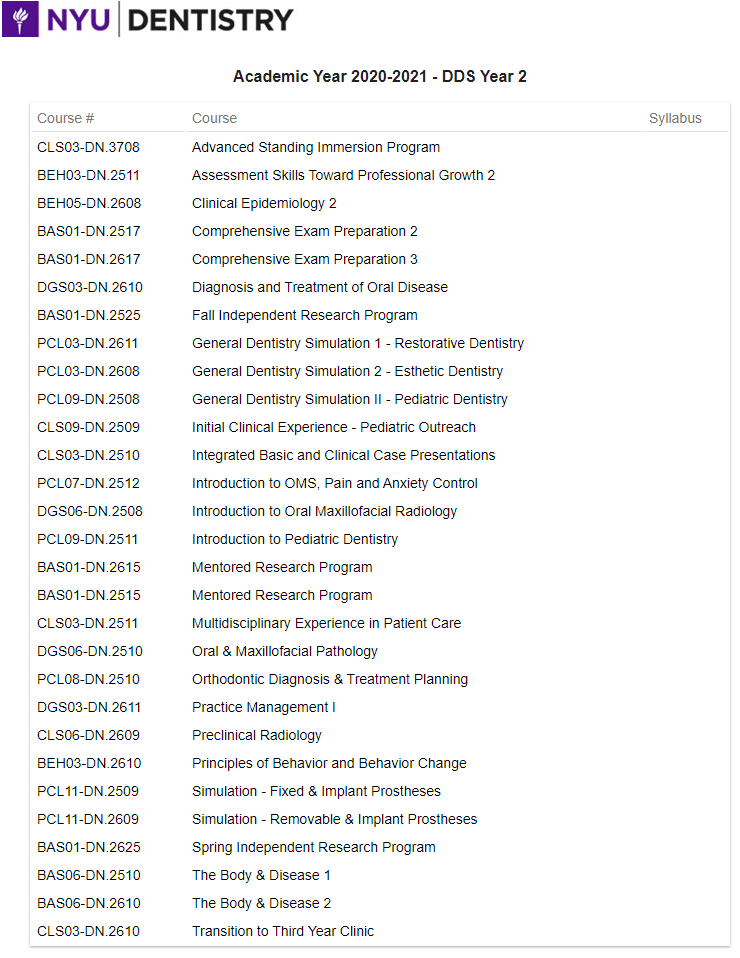Open Fall Independent Research Program
The image size is (740, 958).
pyautogui.click(x=304, y=315)
